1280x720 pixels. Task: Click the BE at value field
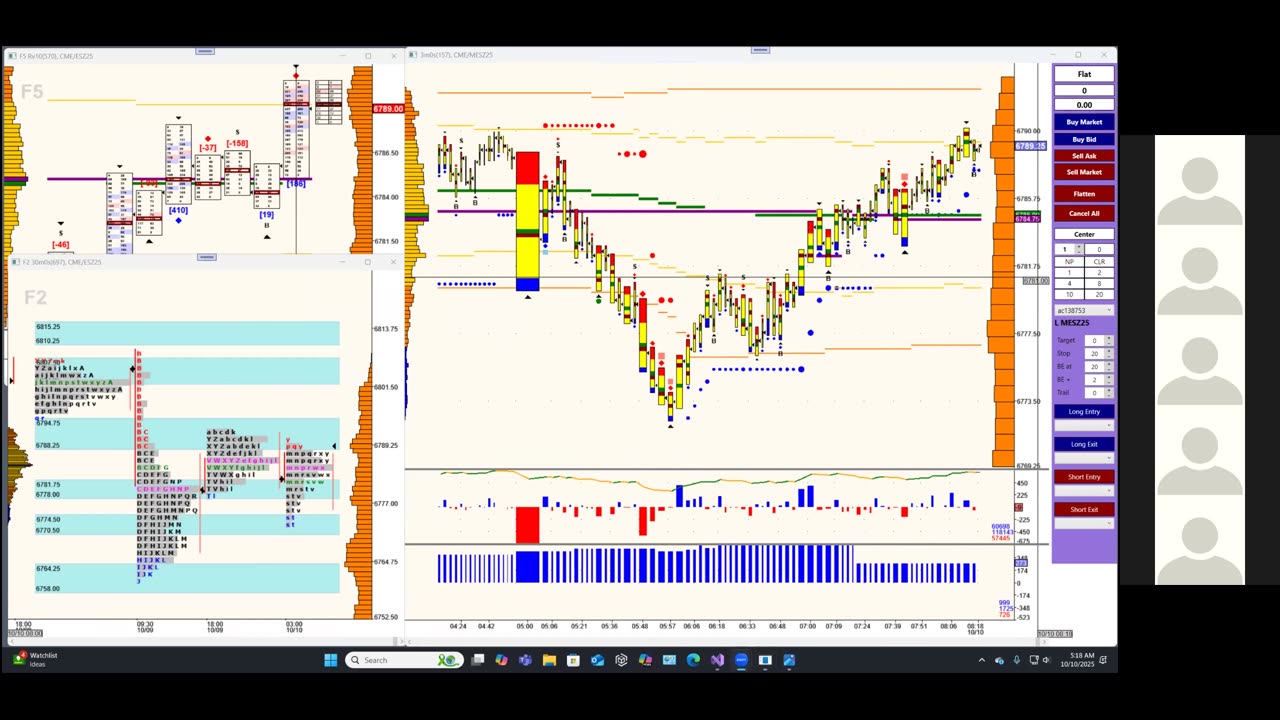pos(1094,367)
